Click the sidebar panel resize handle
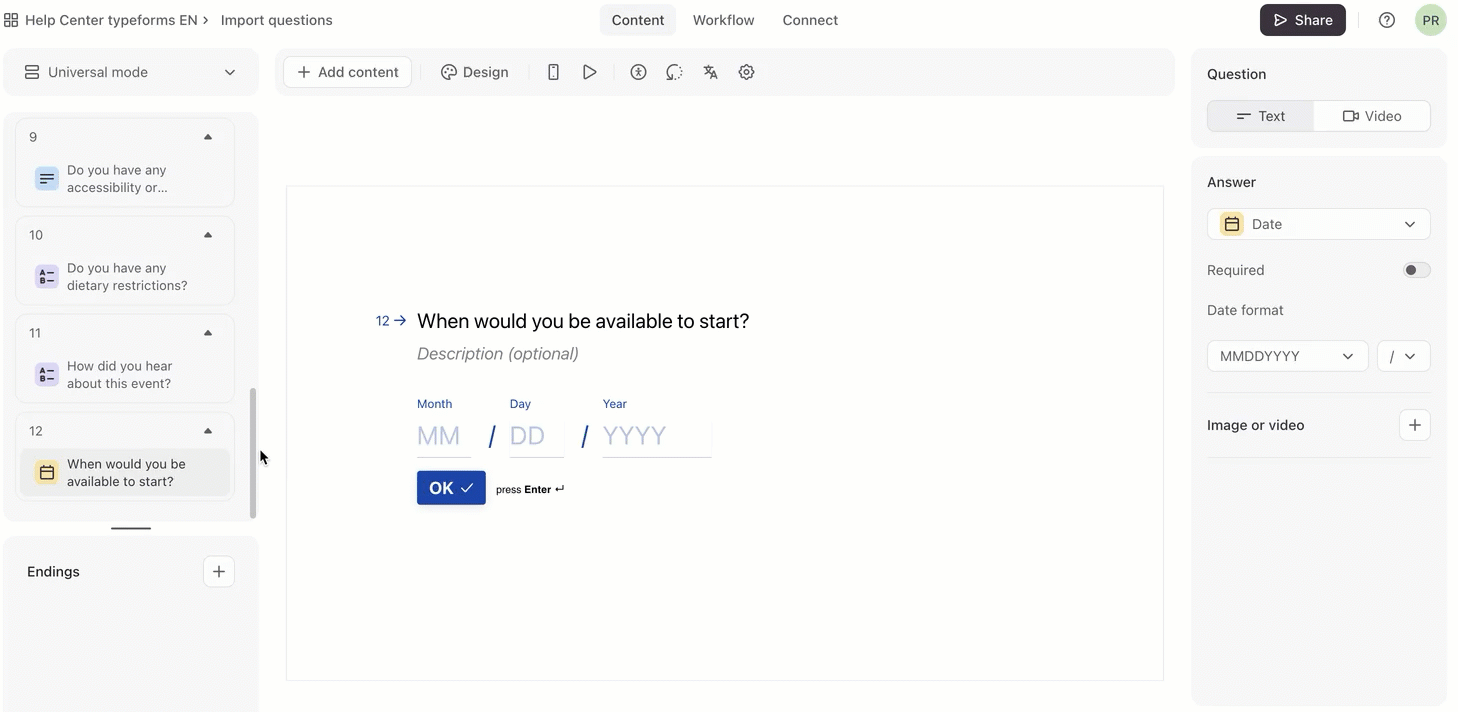Image resolution: width=1458 pixels, height=712 pixels. coord(131,528)
